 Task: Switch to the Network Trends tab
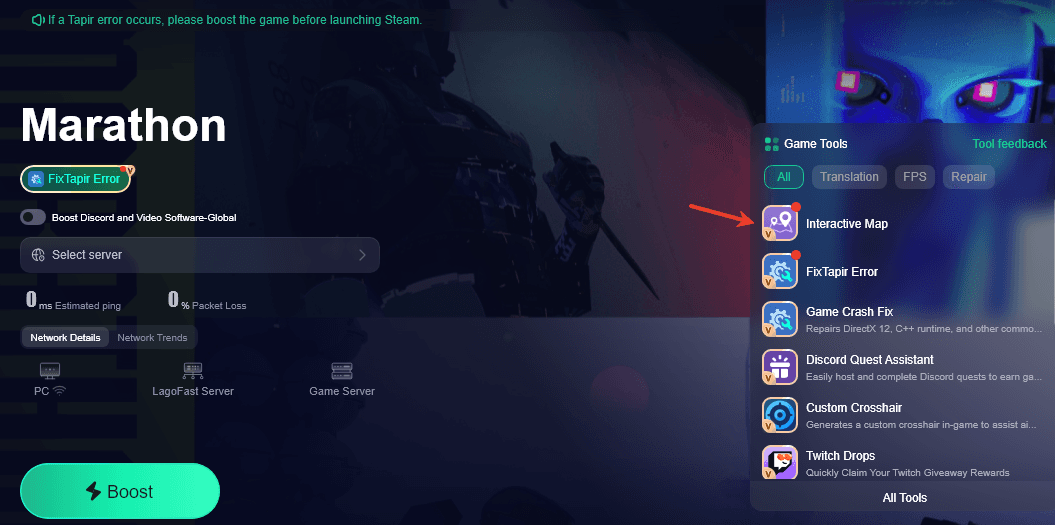[x=152, y=338]
